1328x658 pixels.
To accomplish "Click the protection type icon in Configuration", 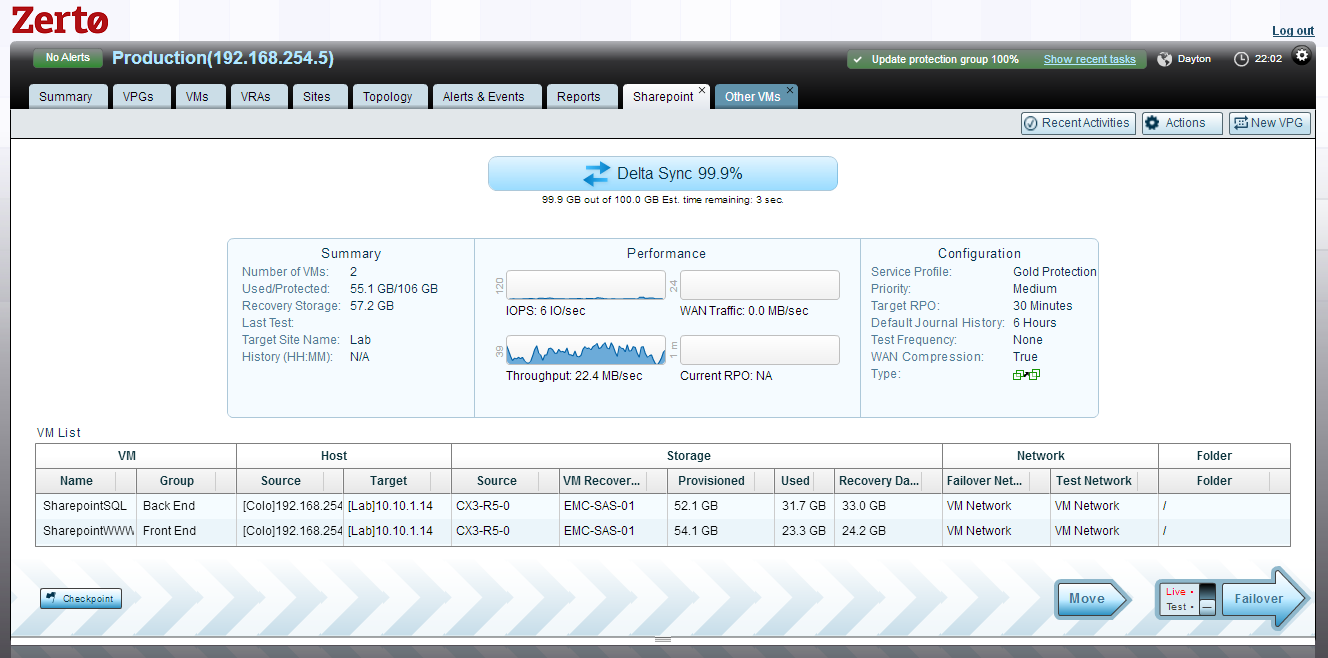I will coord(1026,375).
